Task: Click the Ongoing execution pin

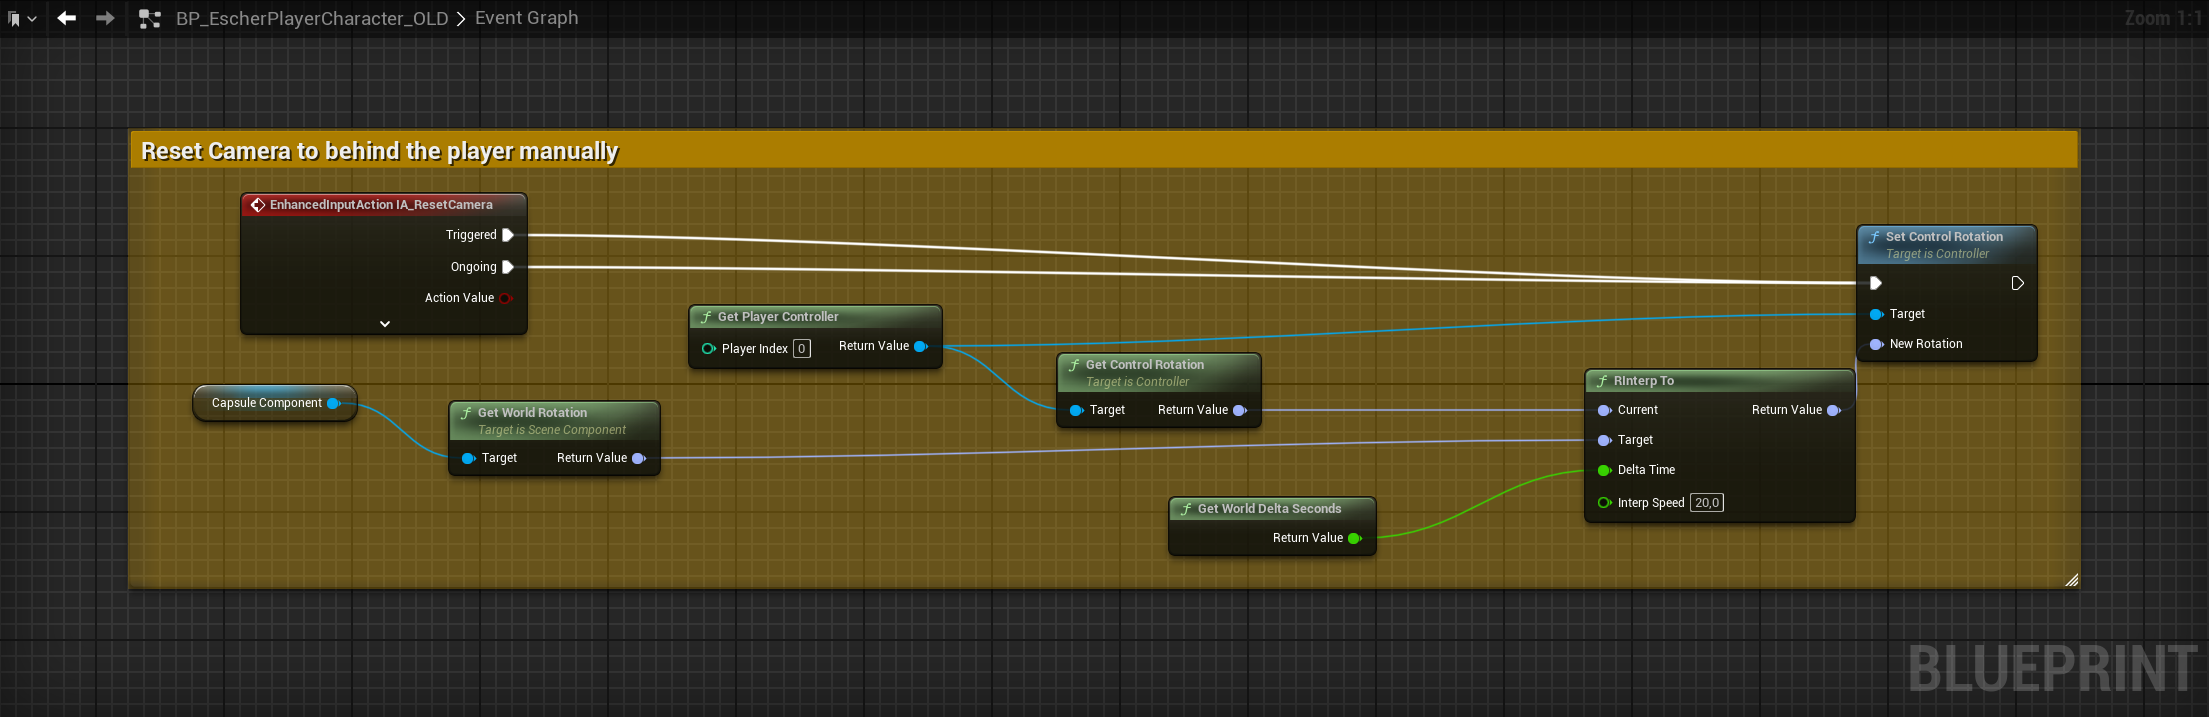Action: click(x=508, y=267)
